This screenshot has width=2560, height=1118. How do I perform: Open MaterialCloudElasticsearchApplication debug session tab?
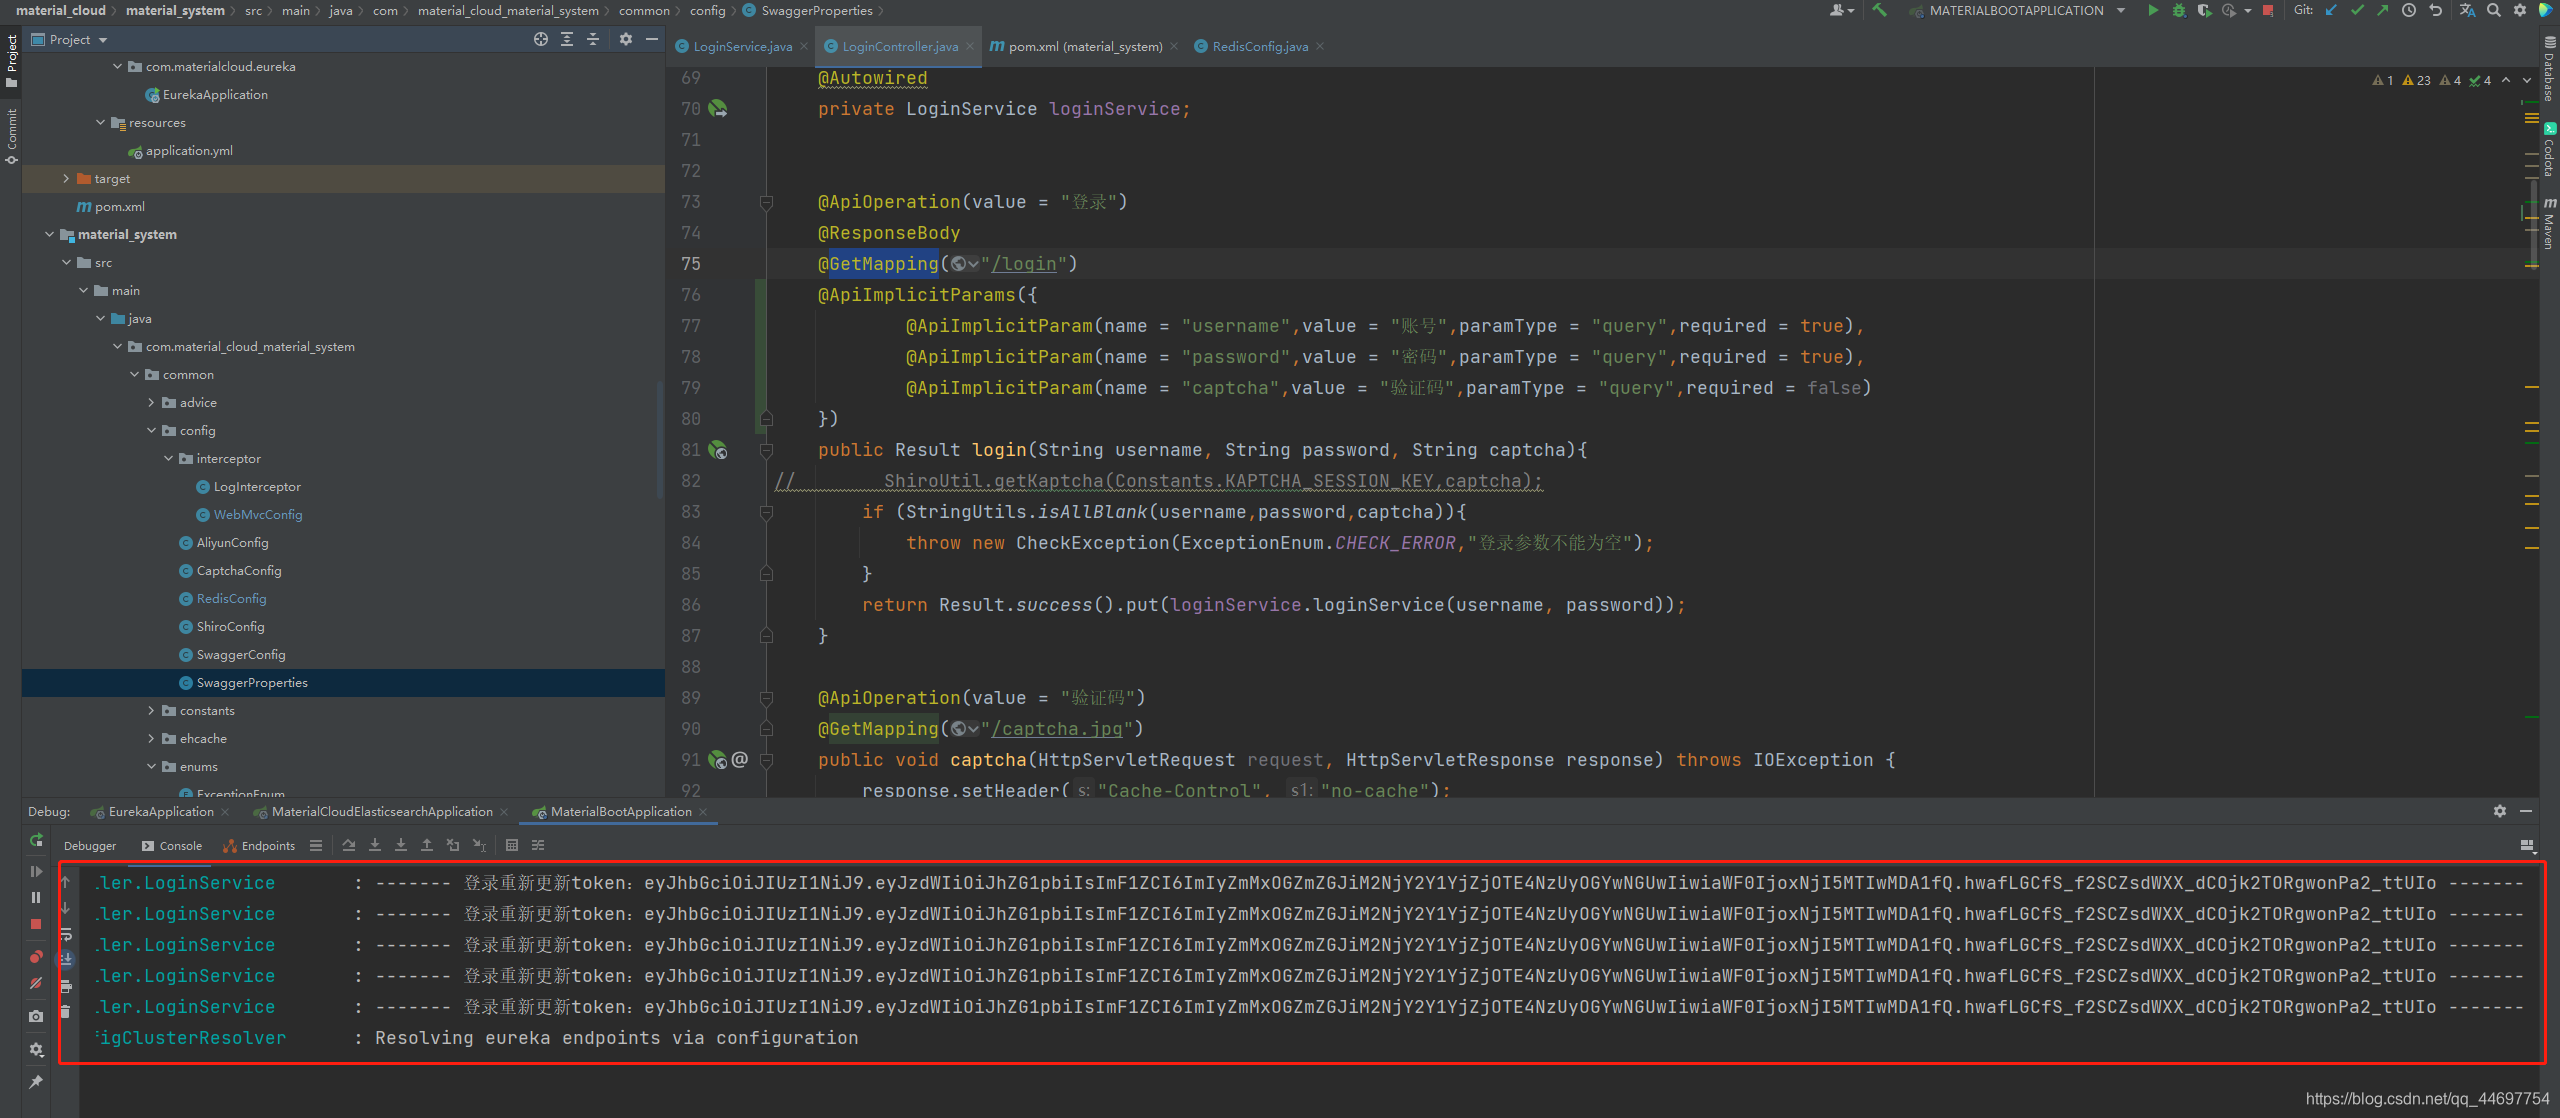[x=381, y=812]
